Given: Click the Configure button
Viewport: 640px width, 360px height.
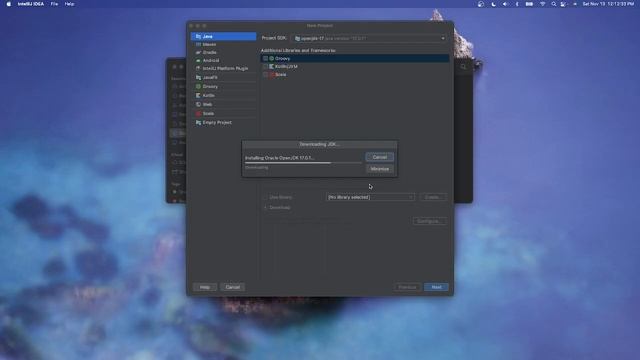Looking at the screenshot, I should (x=429, y=221).
